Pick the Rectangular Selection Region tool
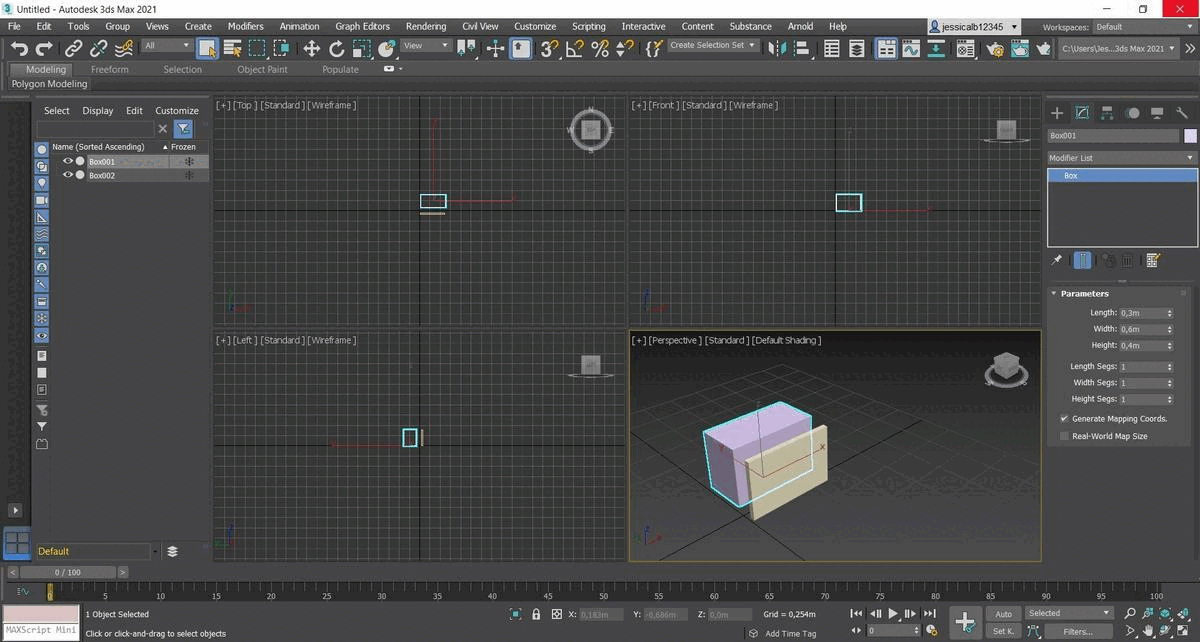The image size is (1200, 642). [258, 47]
